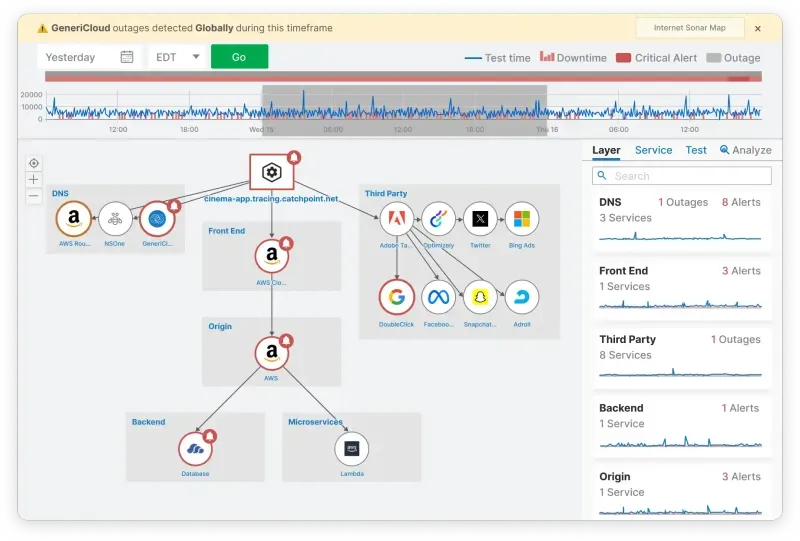Click the DoubleClick Google node icon

[x=397, y=297]
